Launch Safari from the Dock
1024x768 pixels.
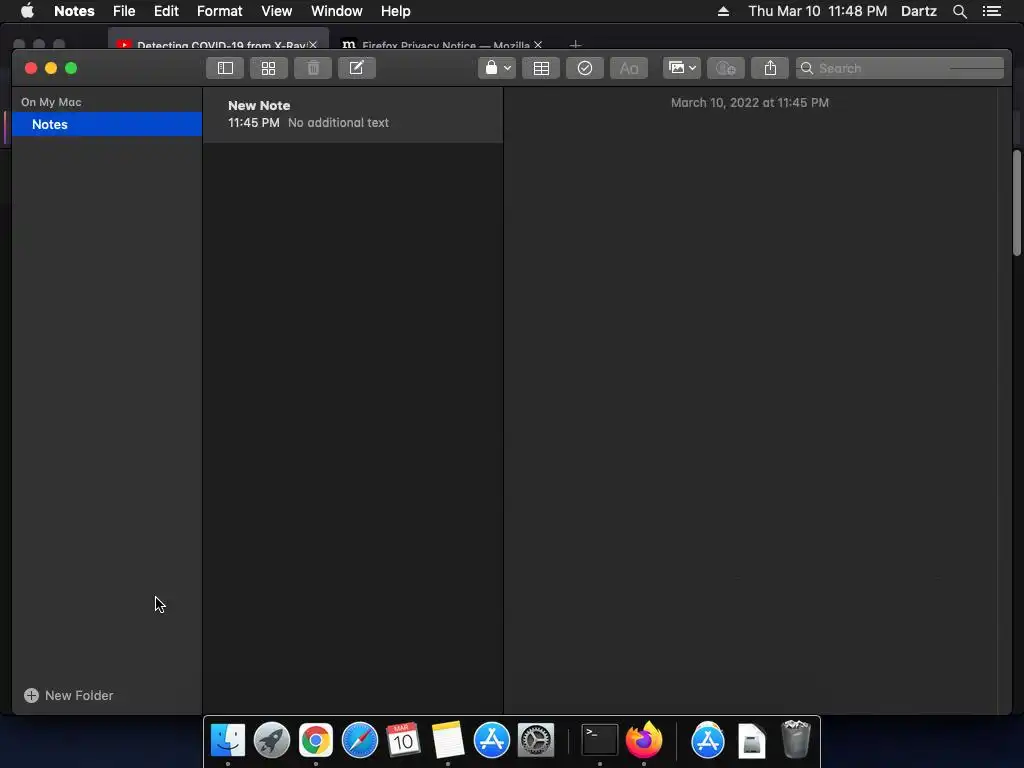click(x=360, y=740)
